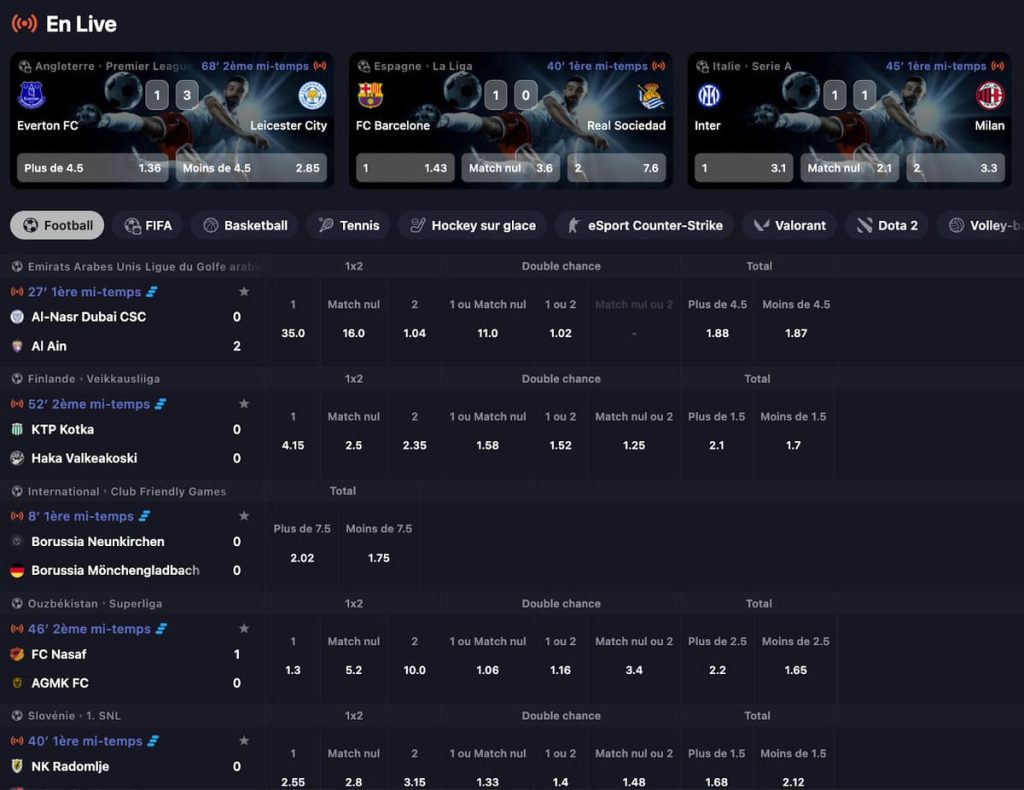This screenshot has height=790, width=1024.
Task: Click the Borussia Mönchengladbach flag icon
Action: pos(18,570)
